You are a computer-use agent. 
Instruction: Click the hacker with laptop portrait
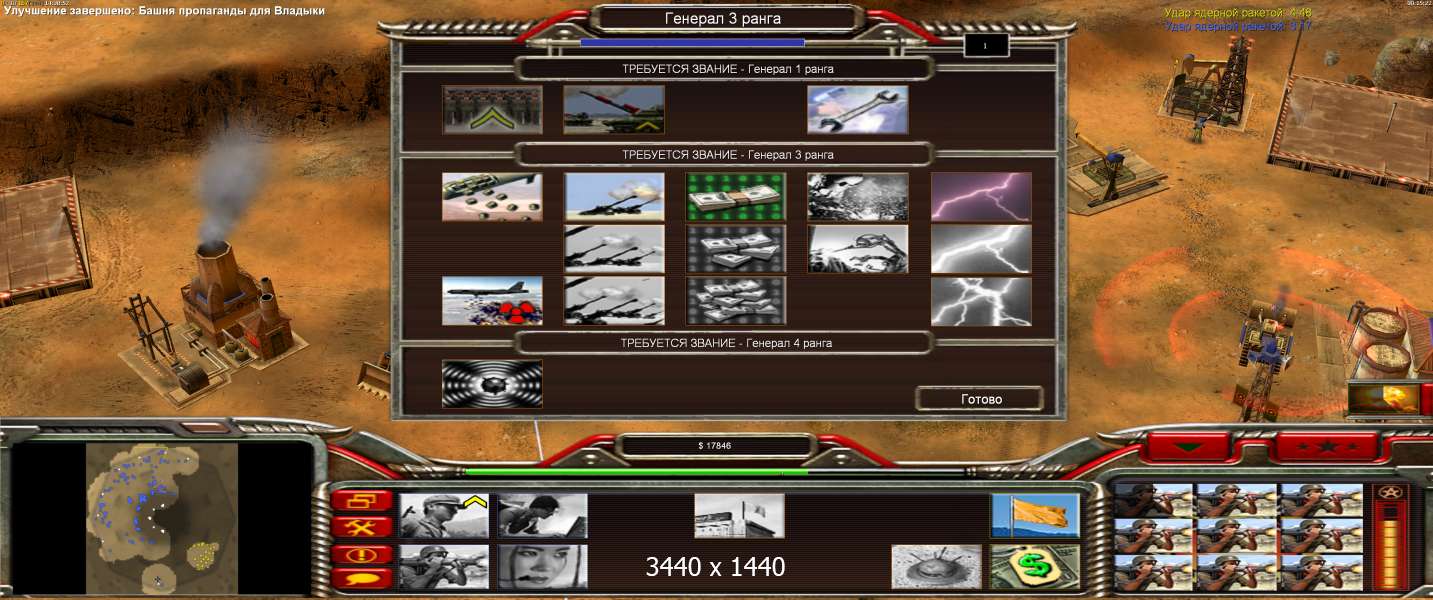pyautogui.click(x=543, y=516)
